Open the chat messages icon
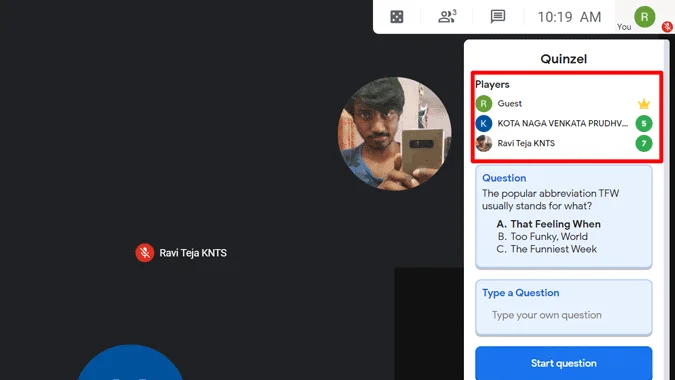675x380 pixels. tap(498, 17)
